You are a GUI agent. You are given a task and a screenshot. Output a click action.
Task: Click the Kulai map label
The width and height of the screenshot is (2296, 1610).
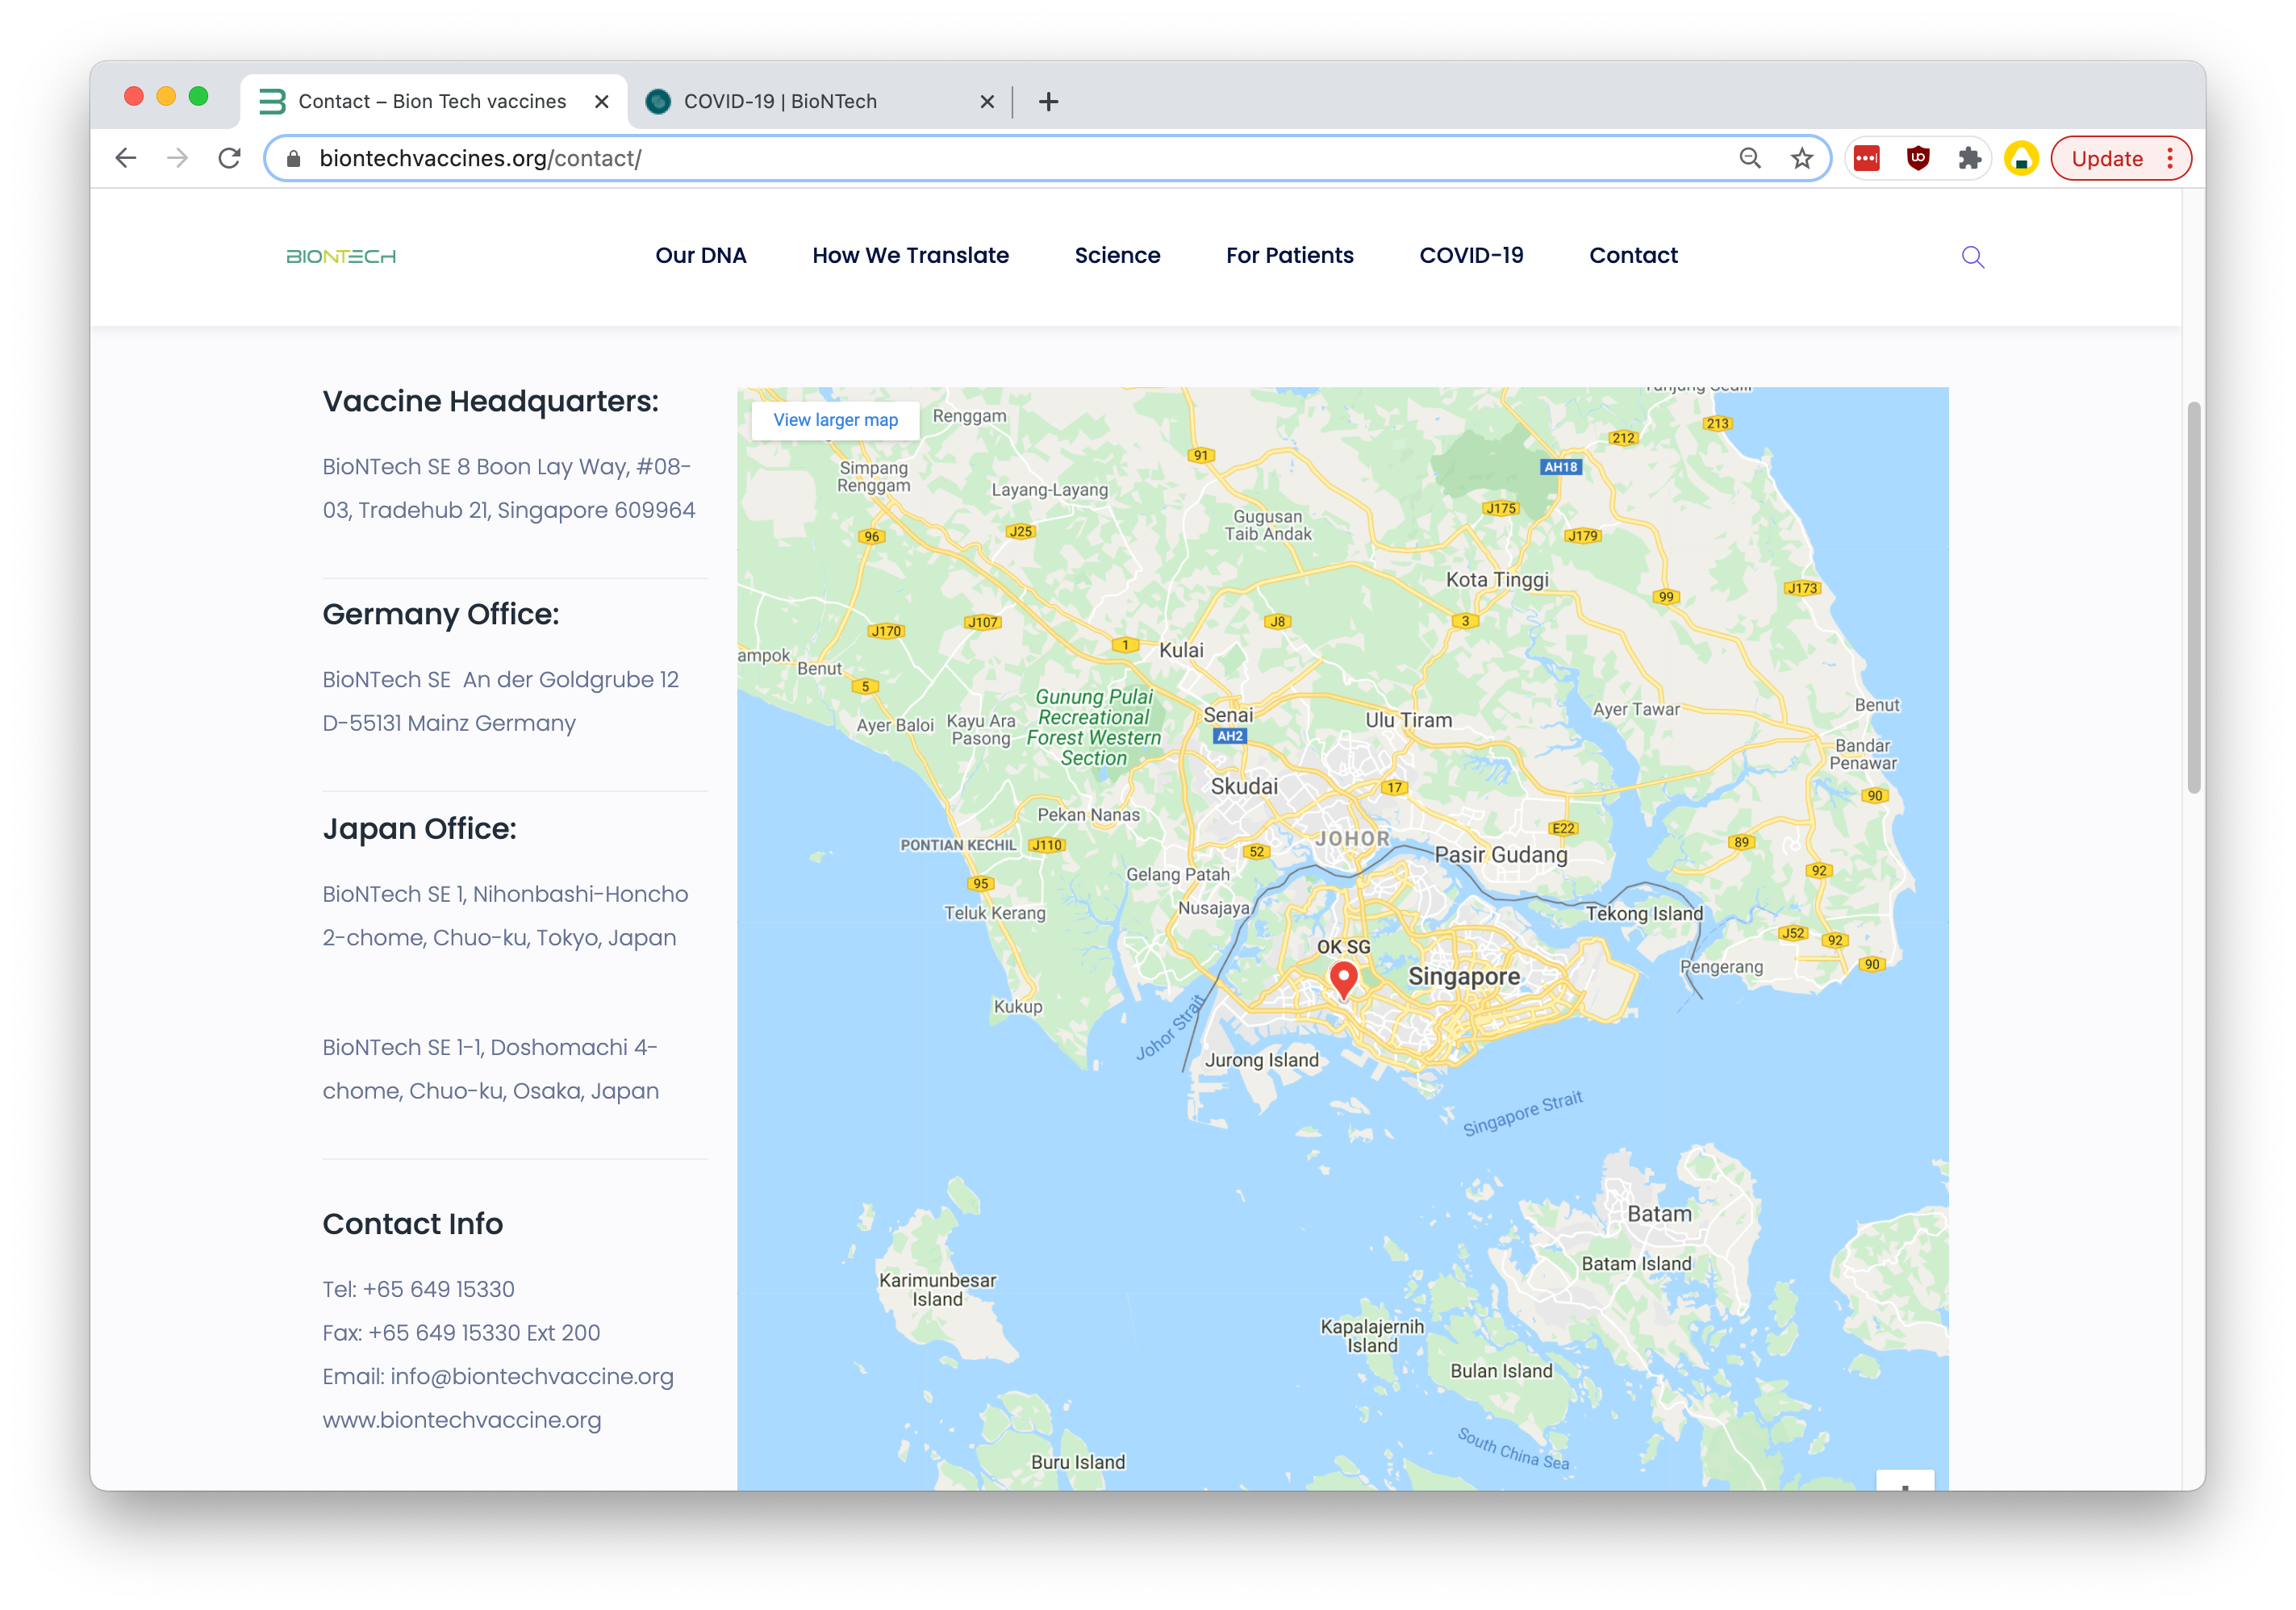tap(1181, 650)
